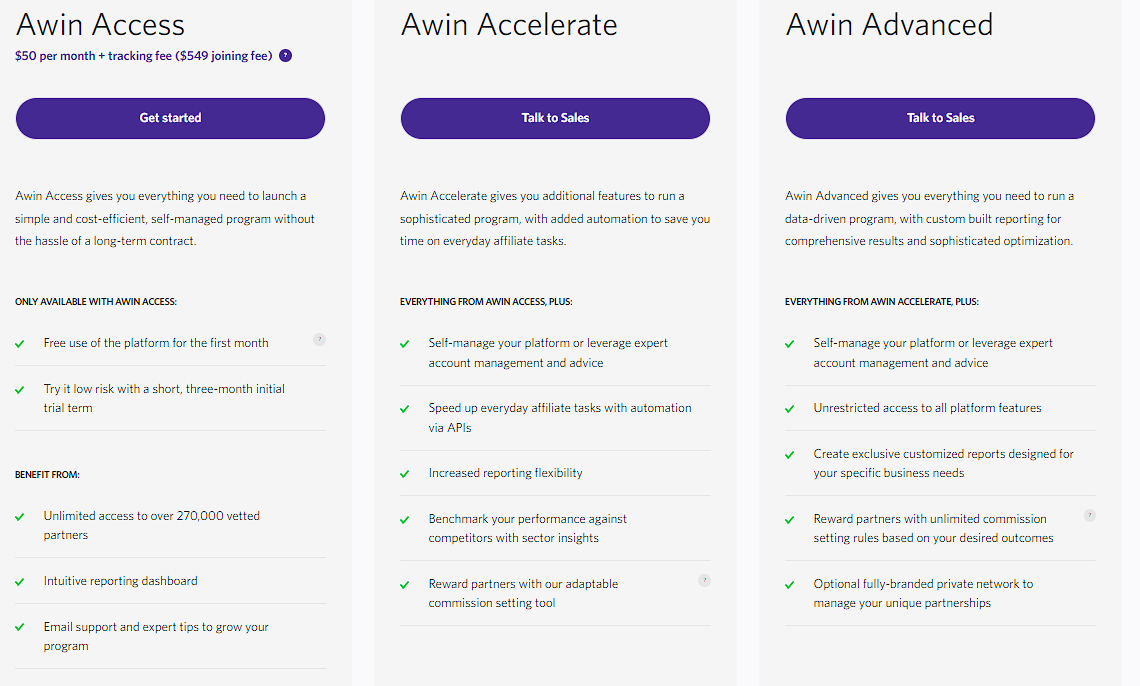Click checkmark beside Unrestricted access to all features
This screenshot has height=686, width=1140.
pyautogui.click(x=790, y=409)
